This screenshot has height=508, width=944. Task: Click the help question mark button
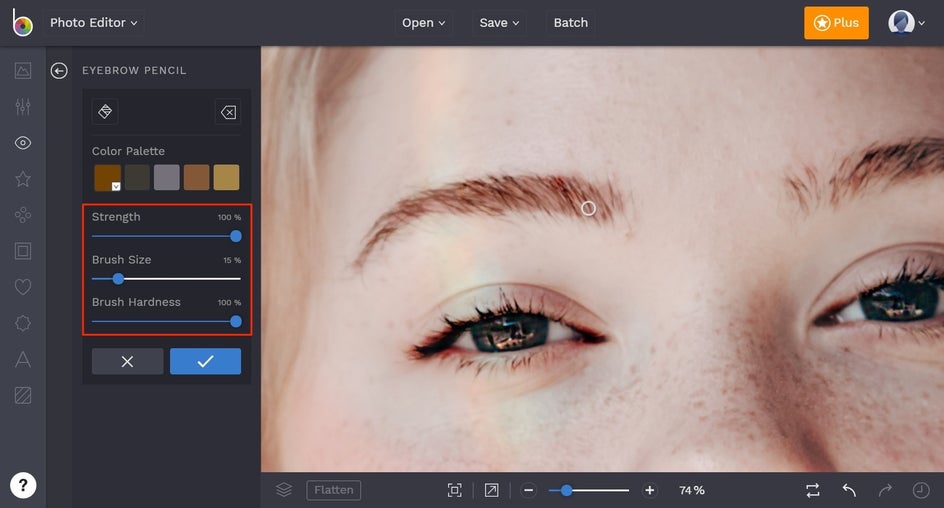click(23, 485)
